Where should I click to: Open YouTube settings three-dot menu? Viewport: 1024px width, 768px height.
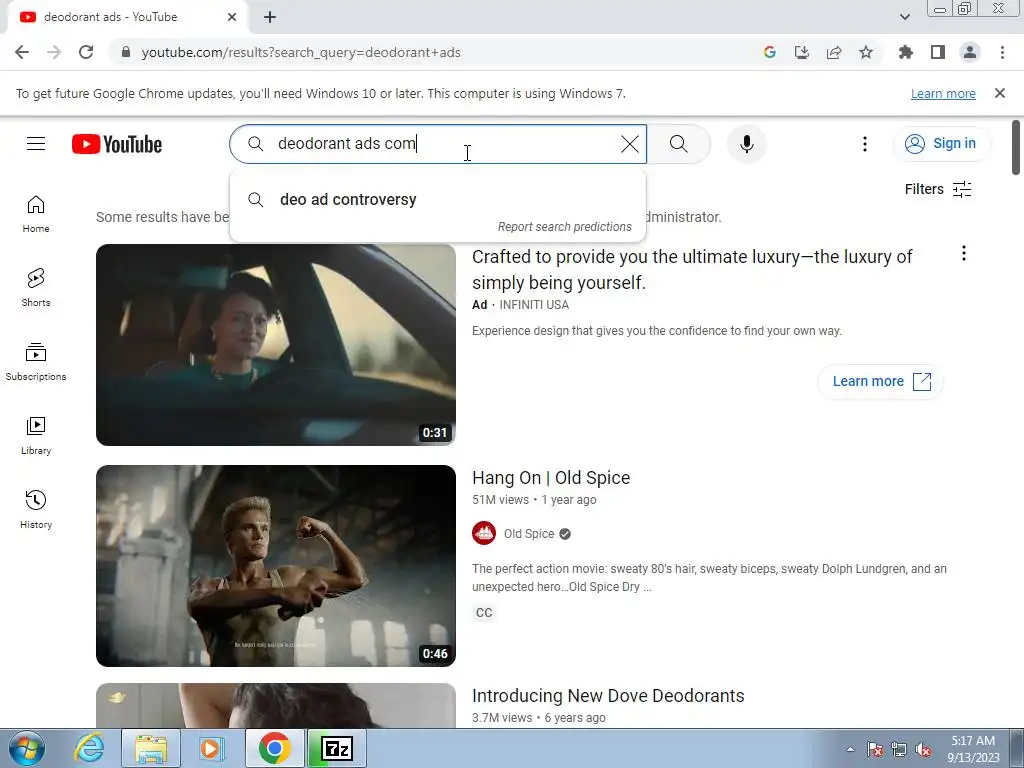(x=865, y=144)
